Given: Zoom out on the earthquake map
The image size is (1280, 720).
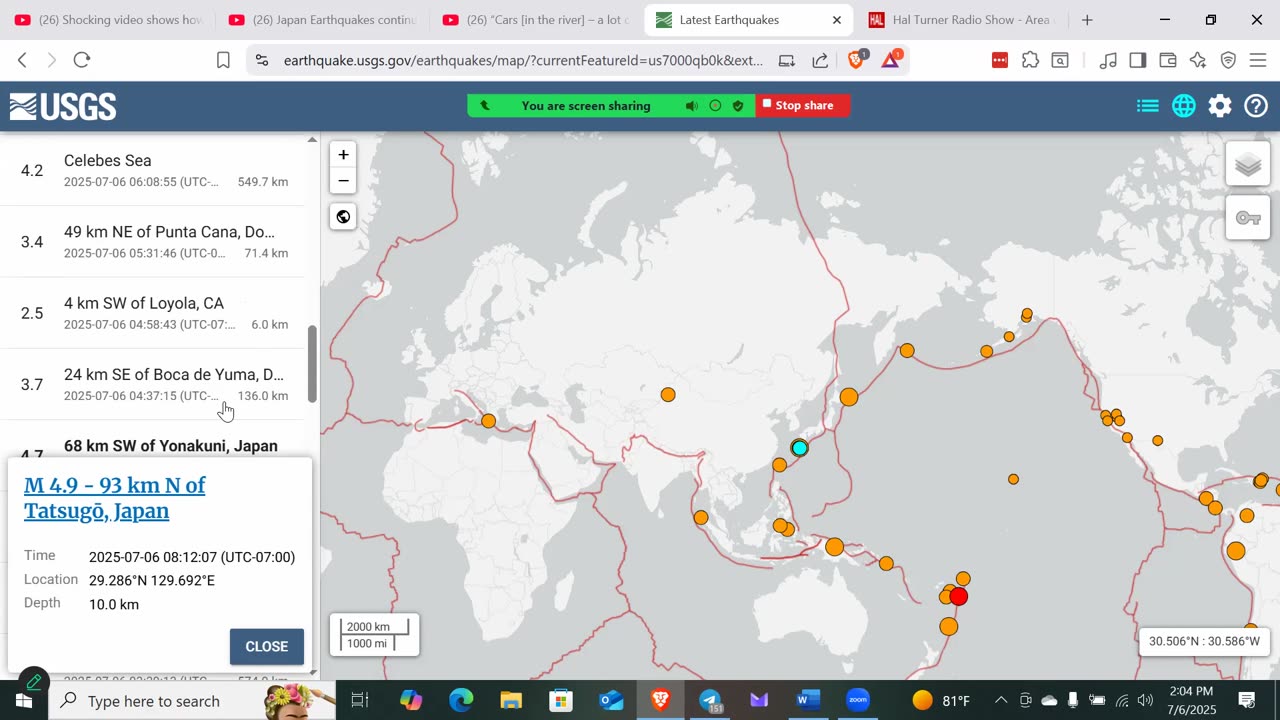Looking at the screenshot, I should [343, 181].
